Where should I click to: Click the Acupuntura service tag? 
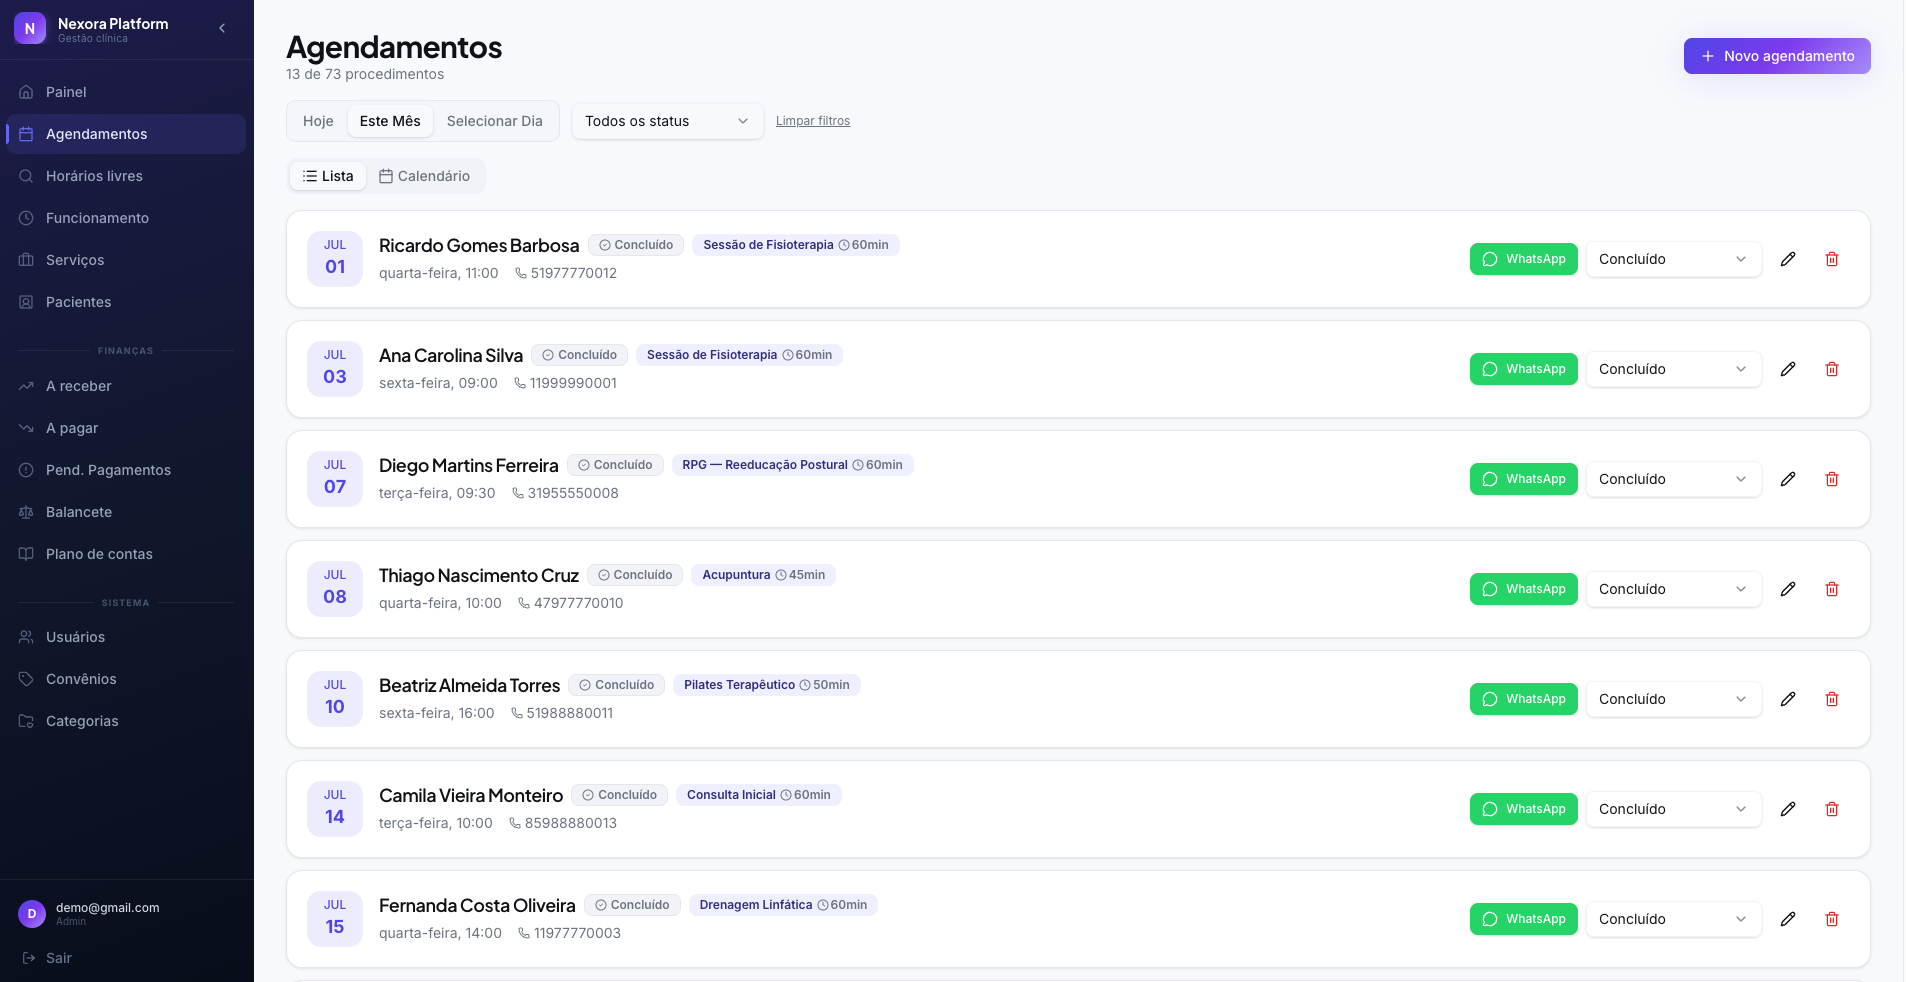[763, 575]
